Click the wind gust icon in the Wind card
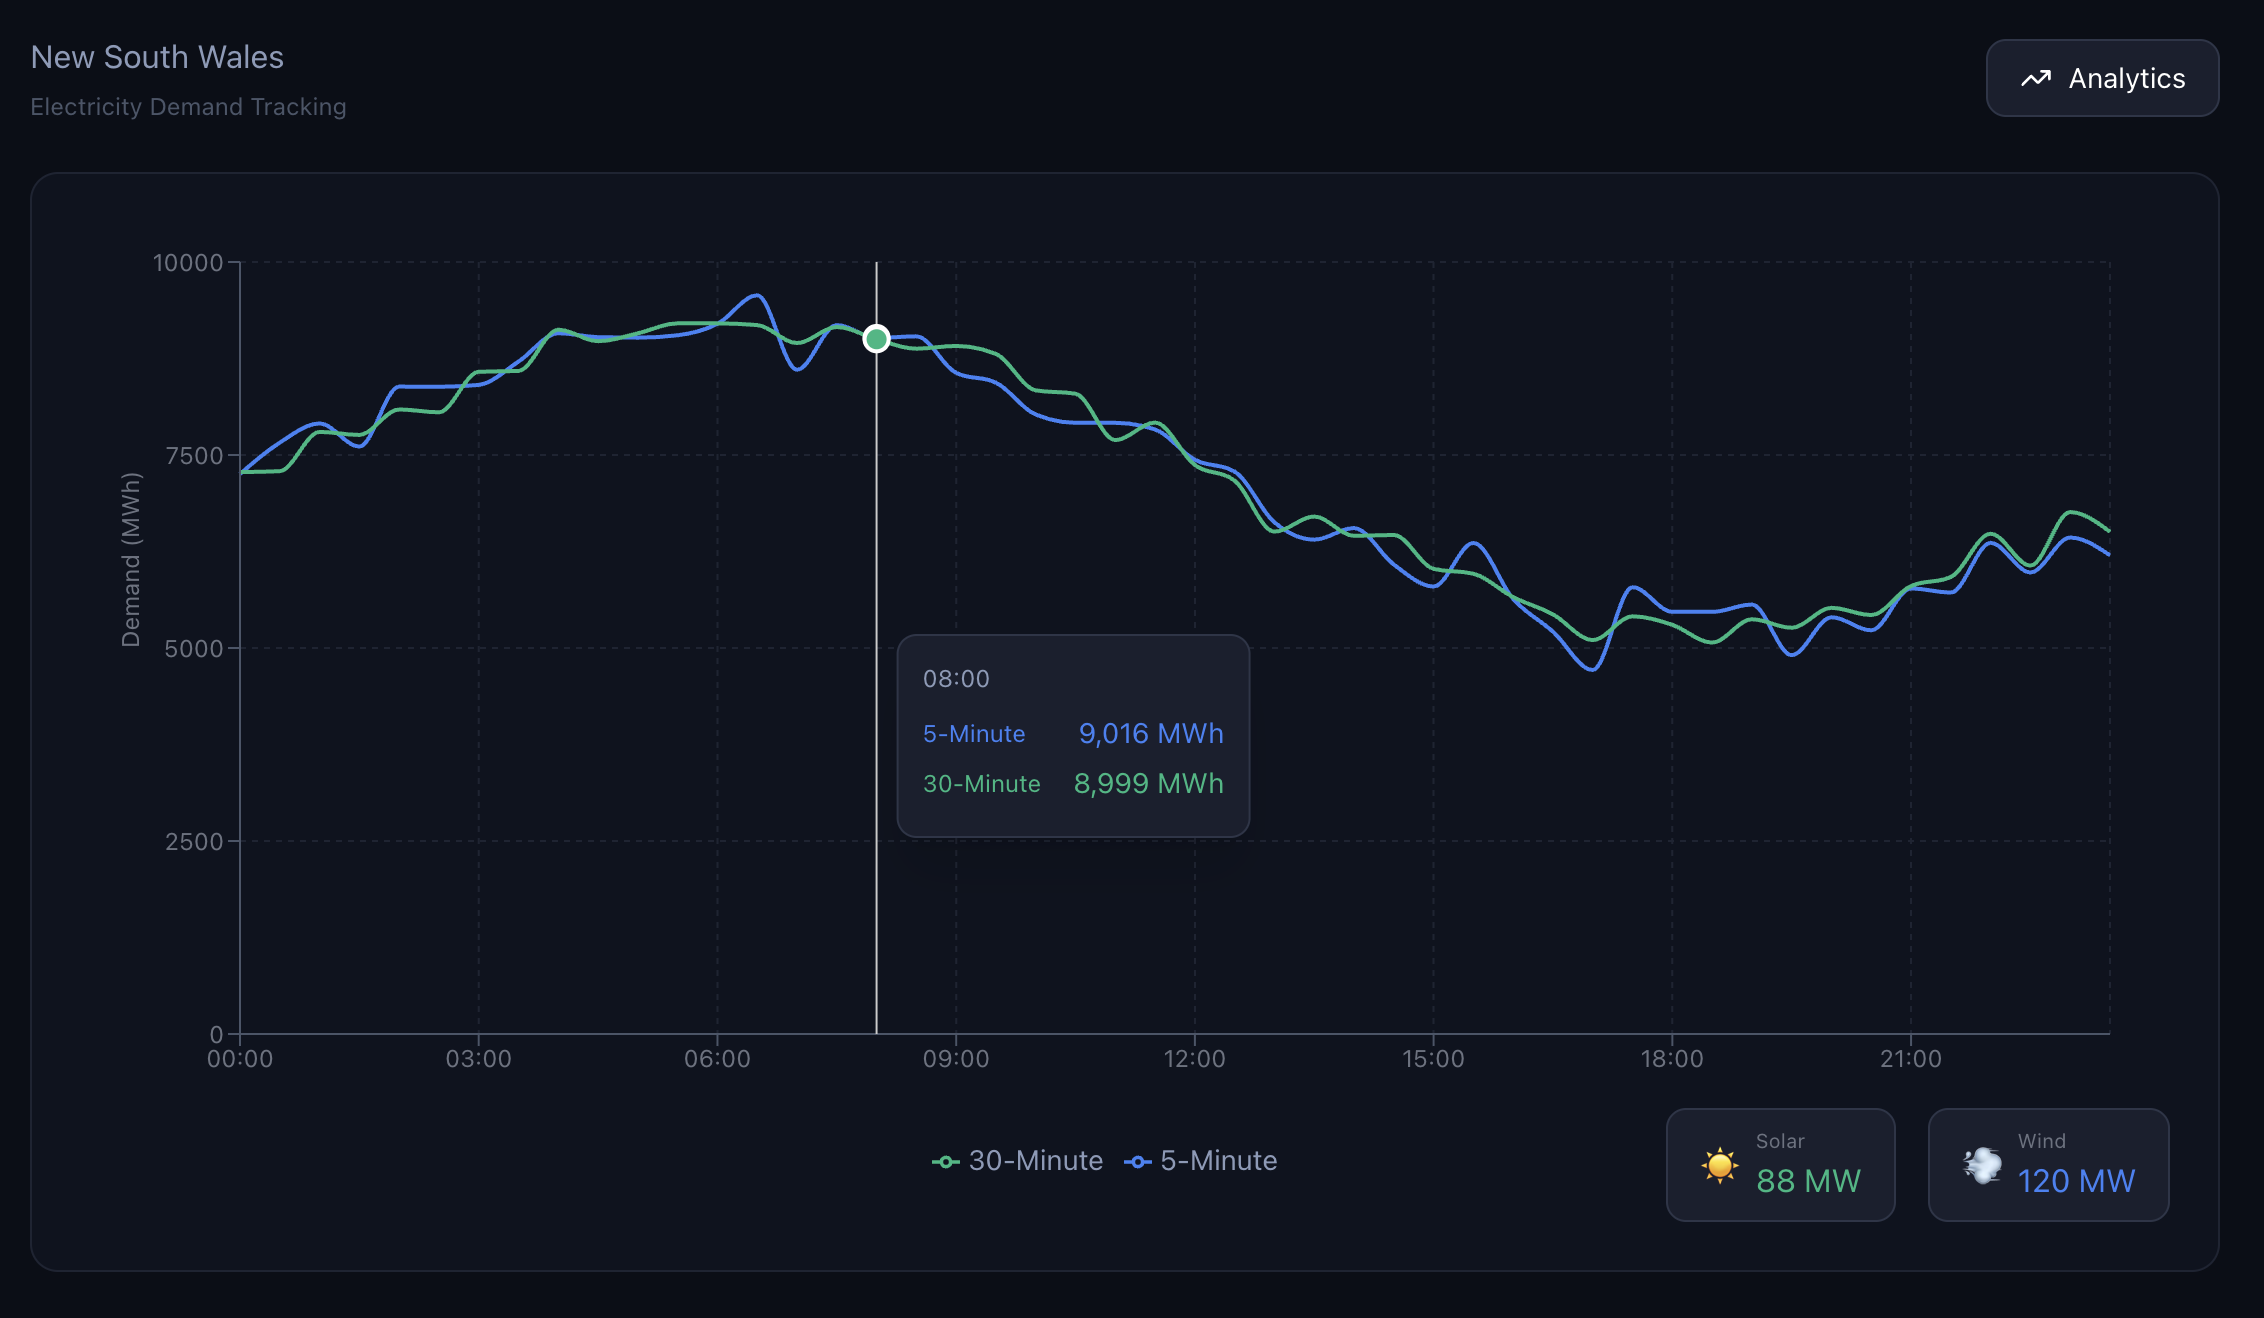This screenshot has height=1318, width=2264. pyautogui.click(x=1982, y=1165)
